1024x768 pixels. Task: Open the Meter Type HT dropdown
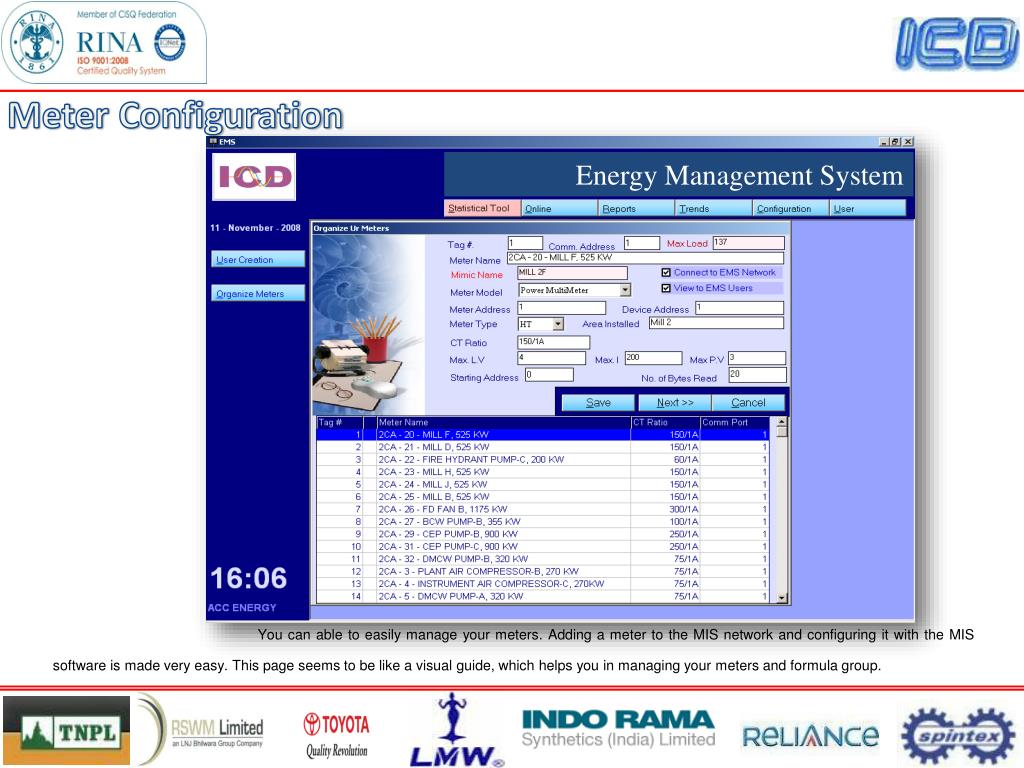coord(558,324)
